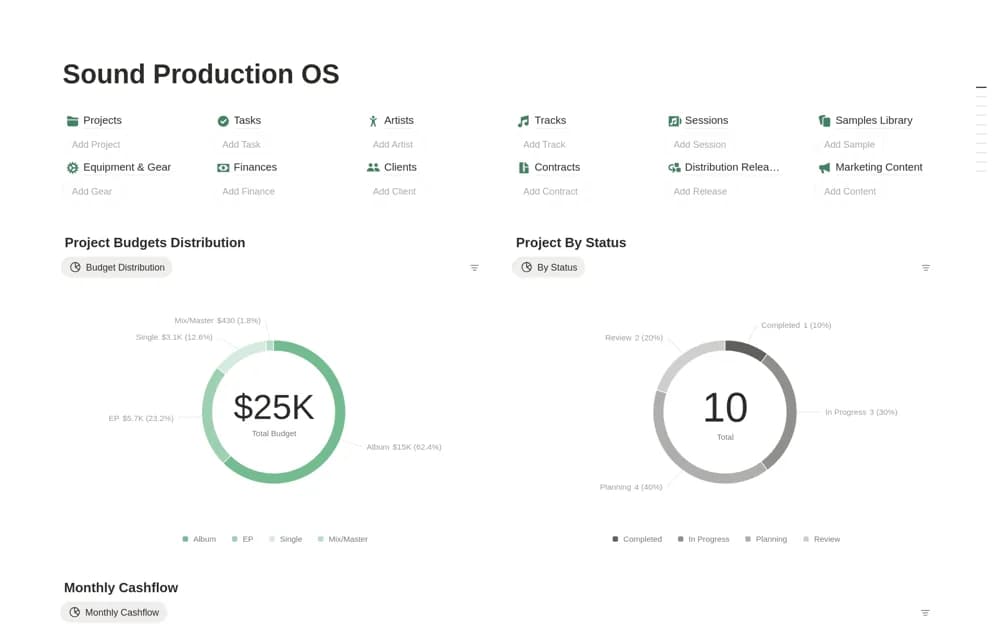Screen dimensions: 1000x624
Task: Open the Projects database link
Action: coord(102,121)
